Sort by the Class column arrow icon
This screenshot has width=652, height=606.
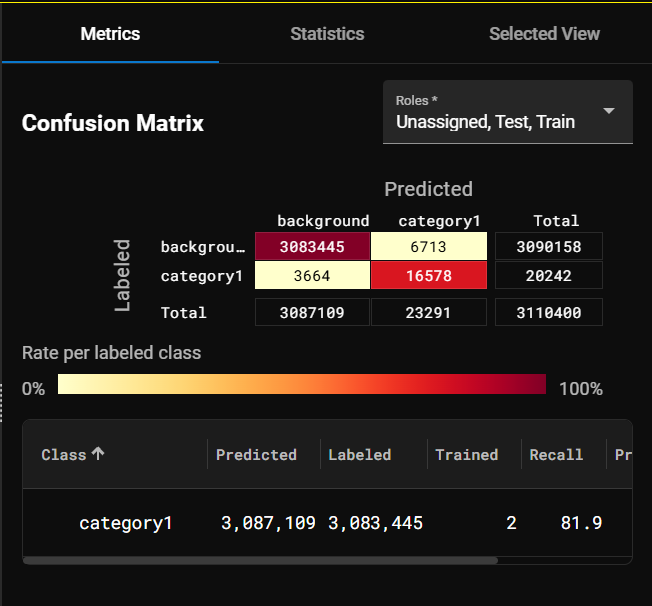click(98, 454)
